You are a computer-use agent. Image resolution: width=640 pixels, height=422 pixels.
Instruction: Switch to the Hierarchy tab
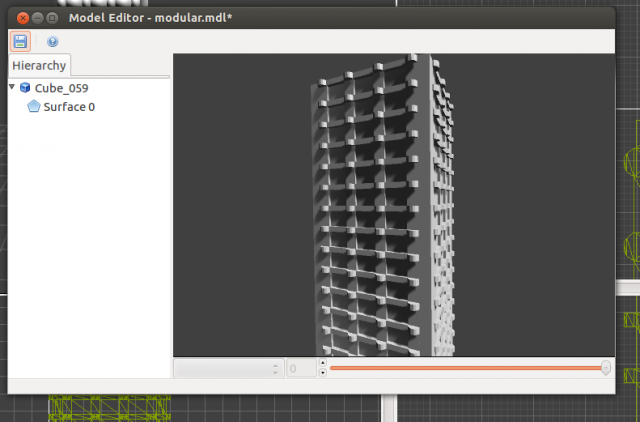[40, 66]
